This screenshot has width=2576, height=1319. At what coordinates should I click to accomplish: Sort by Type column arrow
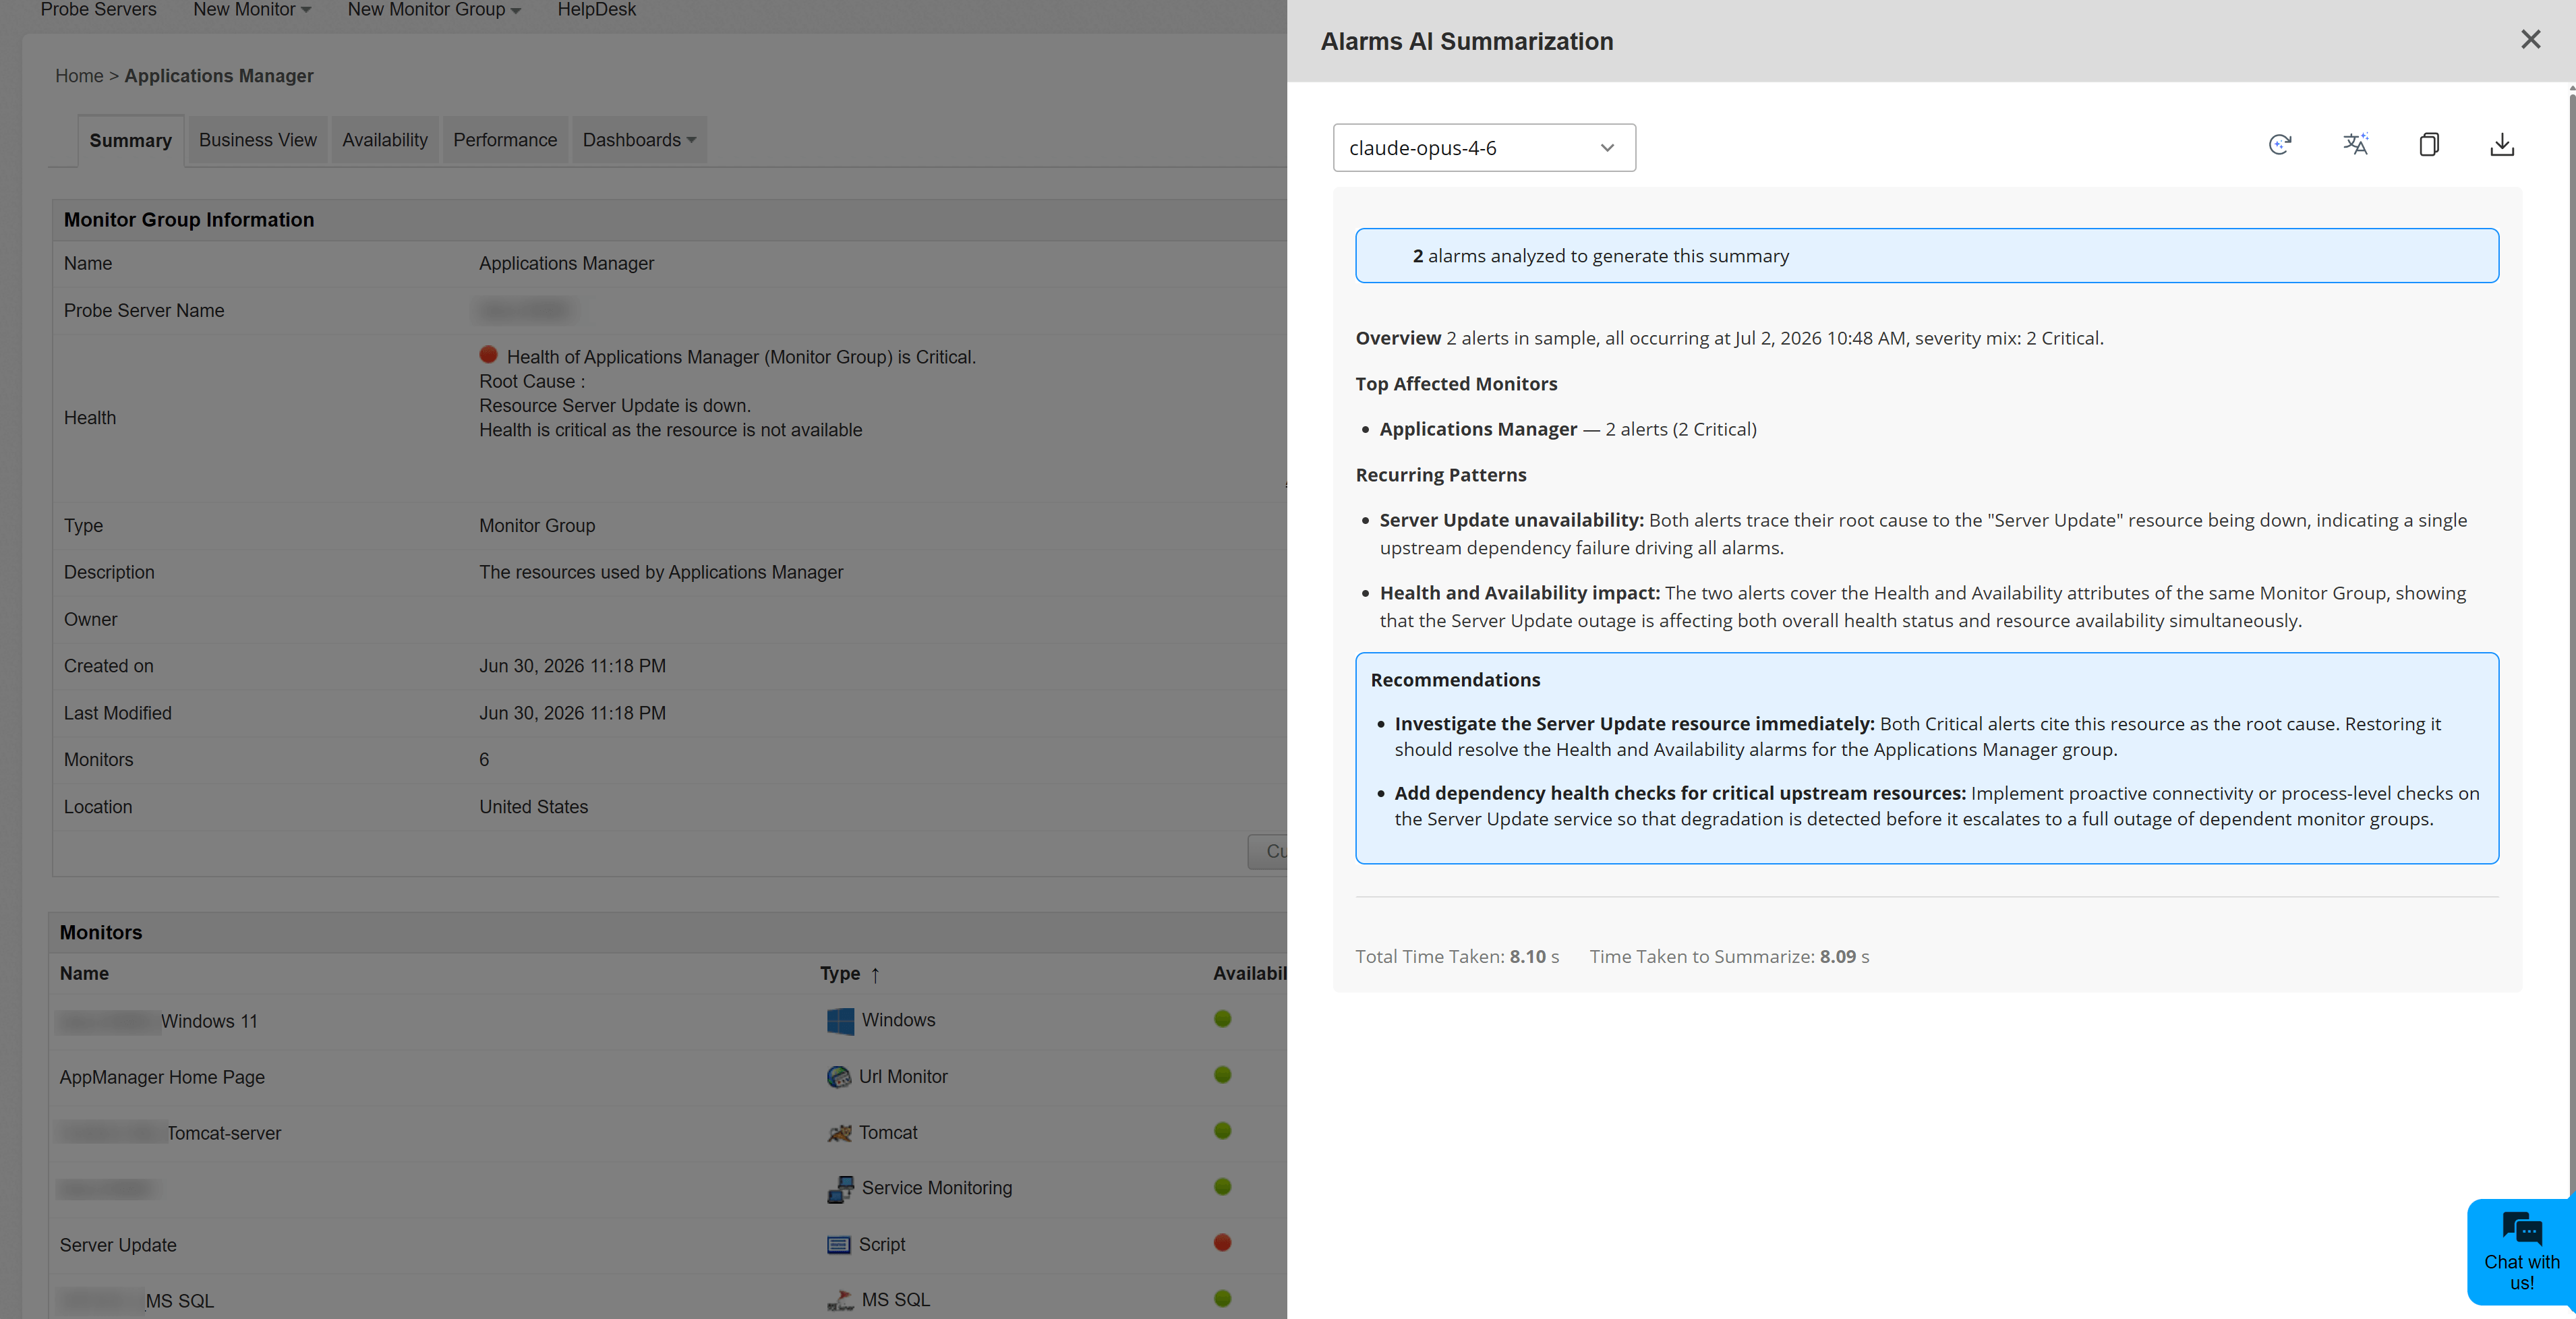tap(875, 975)
